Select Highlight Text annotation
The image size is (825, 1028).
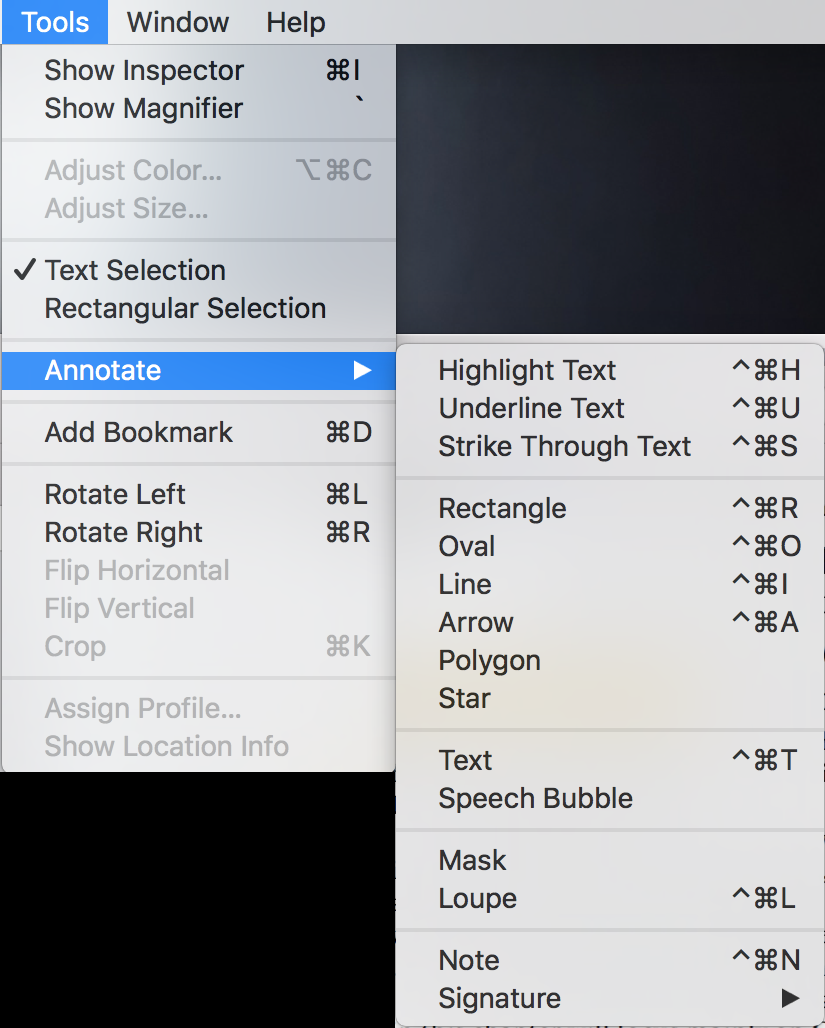[x=527, y=370]
